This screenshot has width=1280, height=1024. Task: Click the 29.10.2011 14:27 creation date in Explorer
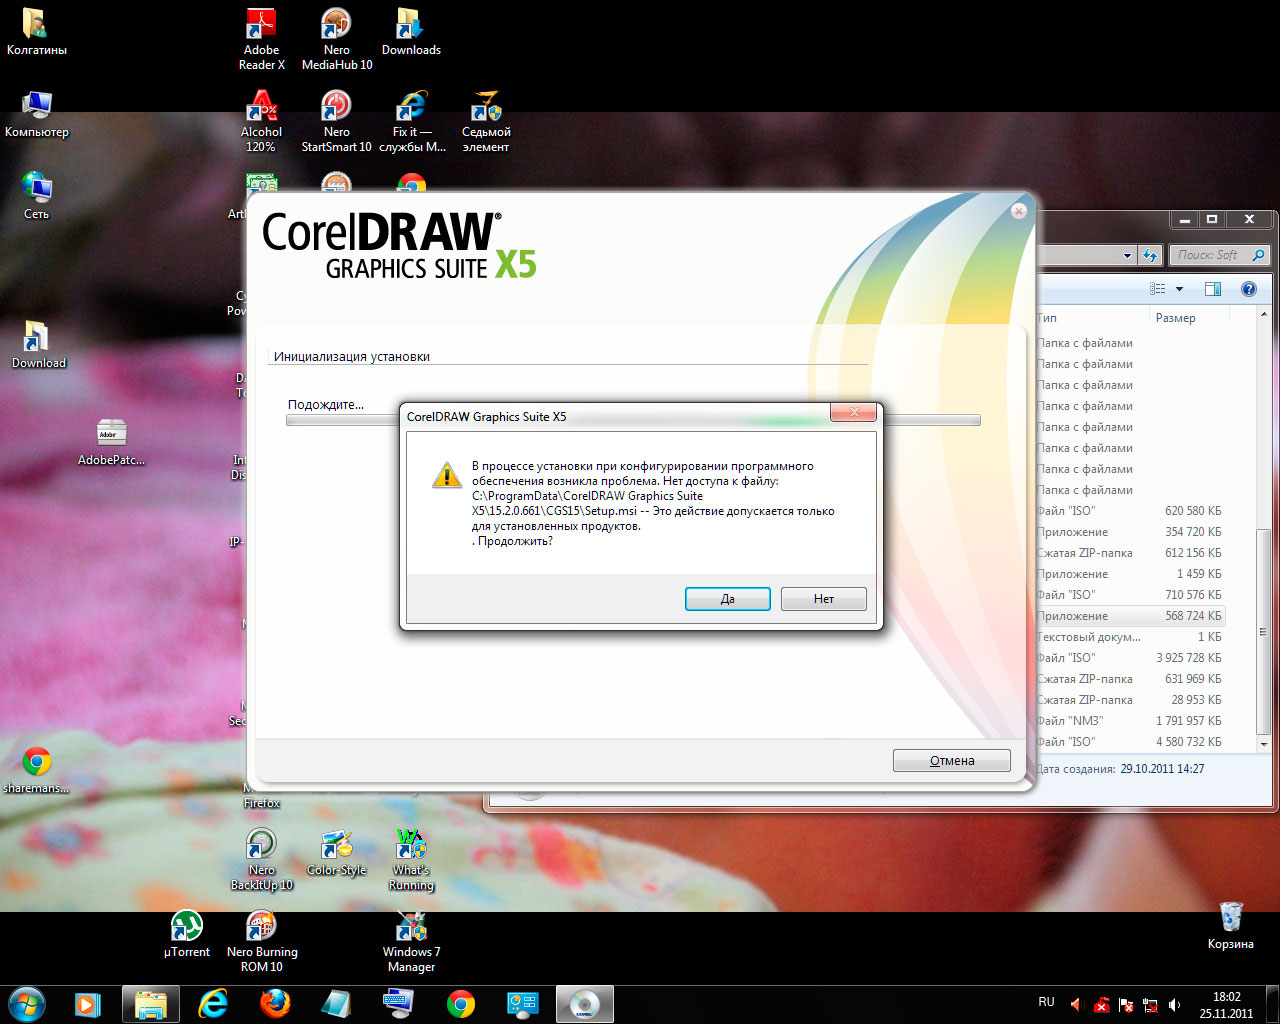(x=1162, y=769)
